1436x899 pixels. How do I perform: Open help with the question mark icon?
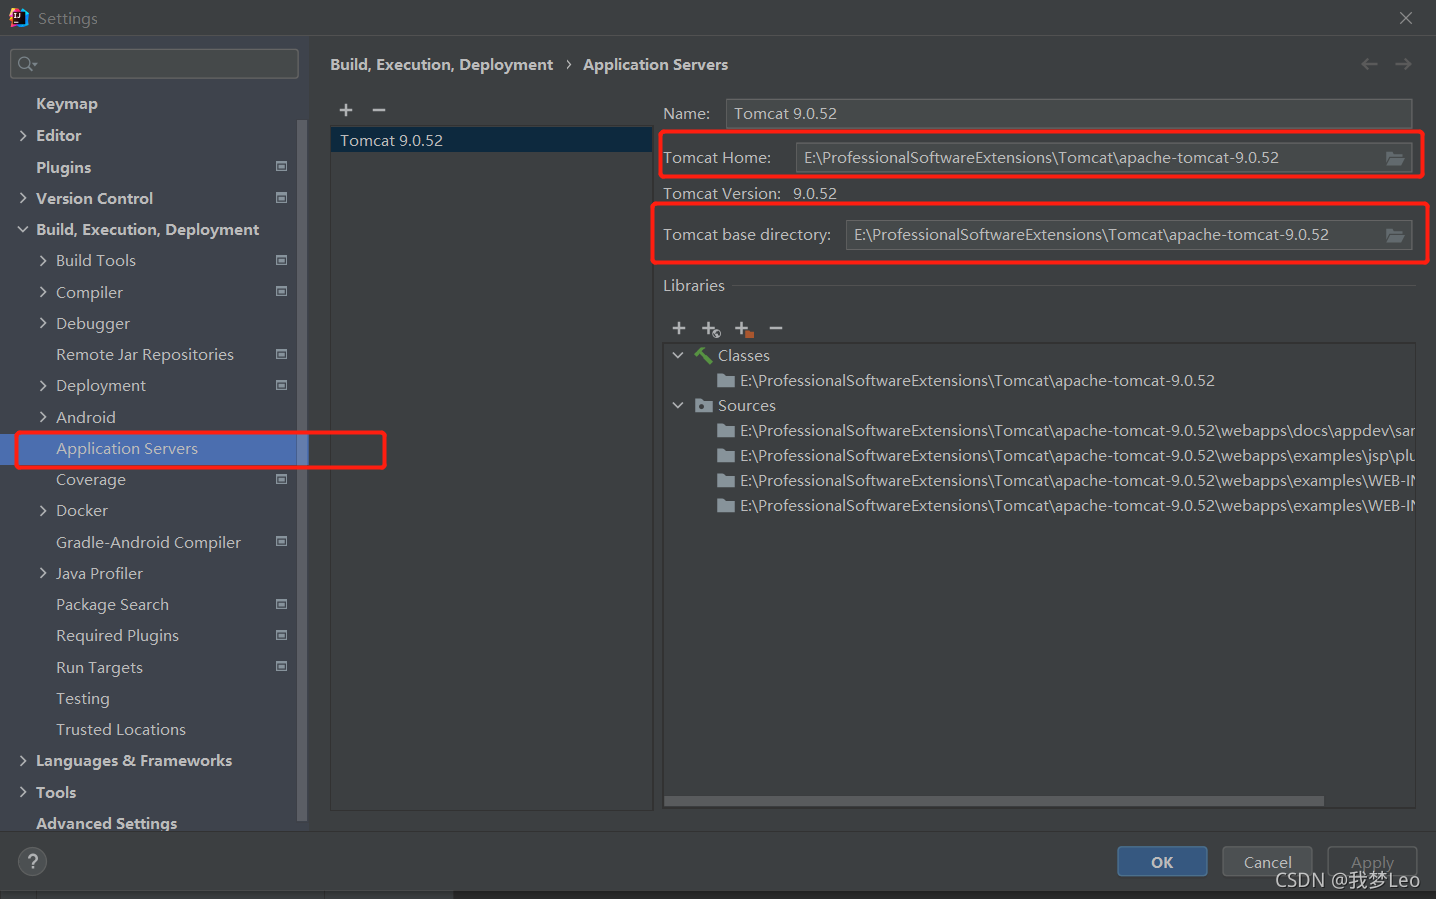click(33, 861)
